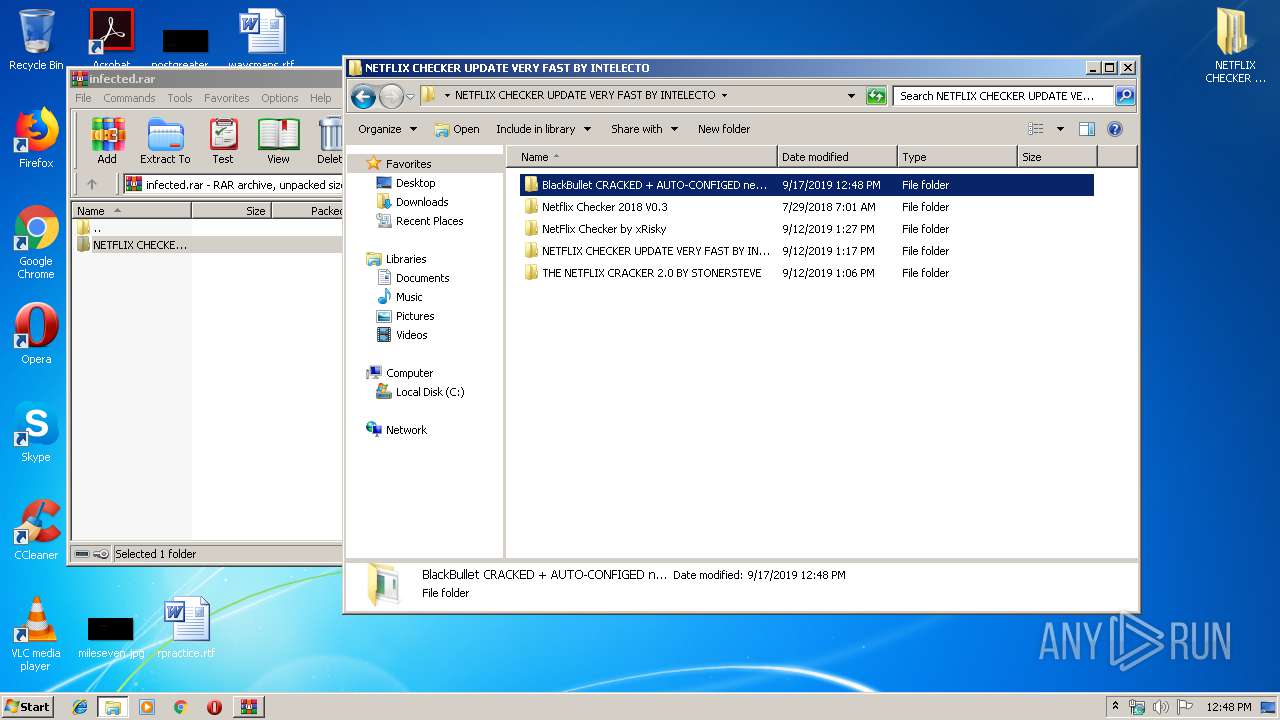Click the Explorer Back arrow button
This screenshot has height=720, width=1280.
click(x=364, y=96)
